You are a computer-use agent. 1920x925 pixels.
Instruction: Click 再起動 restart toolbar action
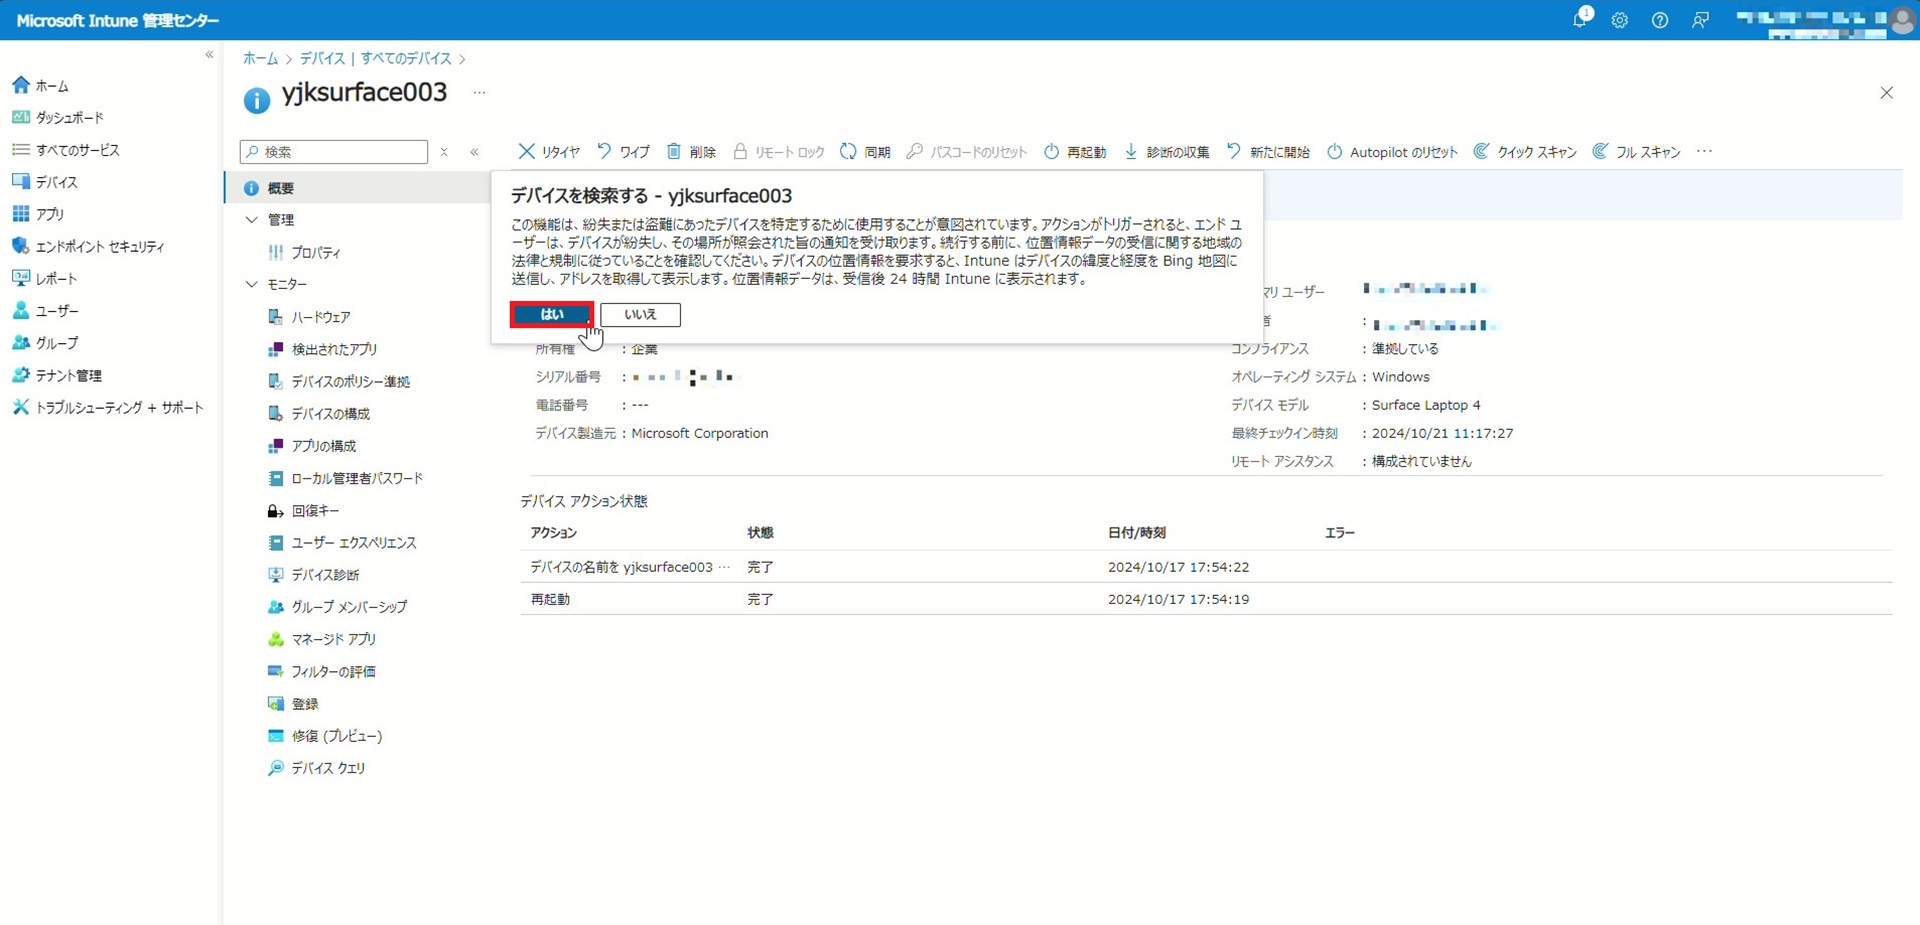pyautogui.click(x=1075, y=152)
